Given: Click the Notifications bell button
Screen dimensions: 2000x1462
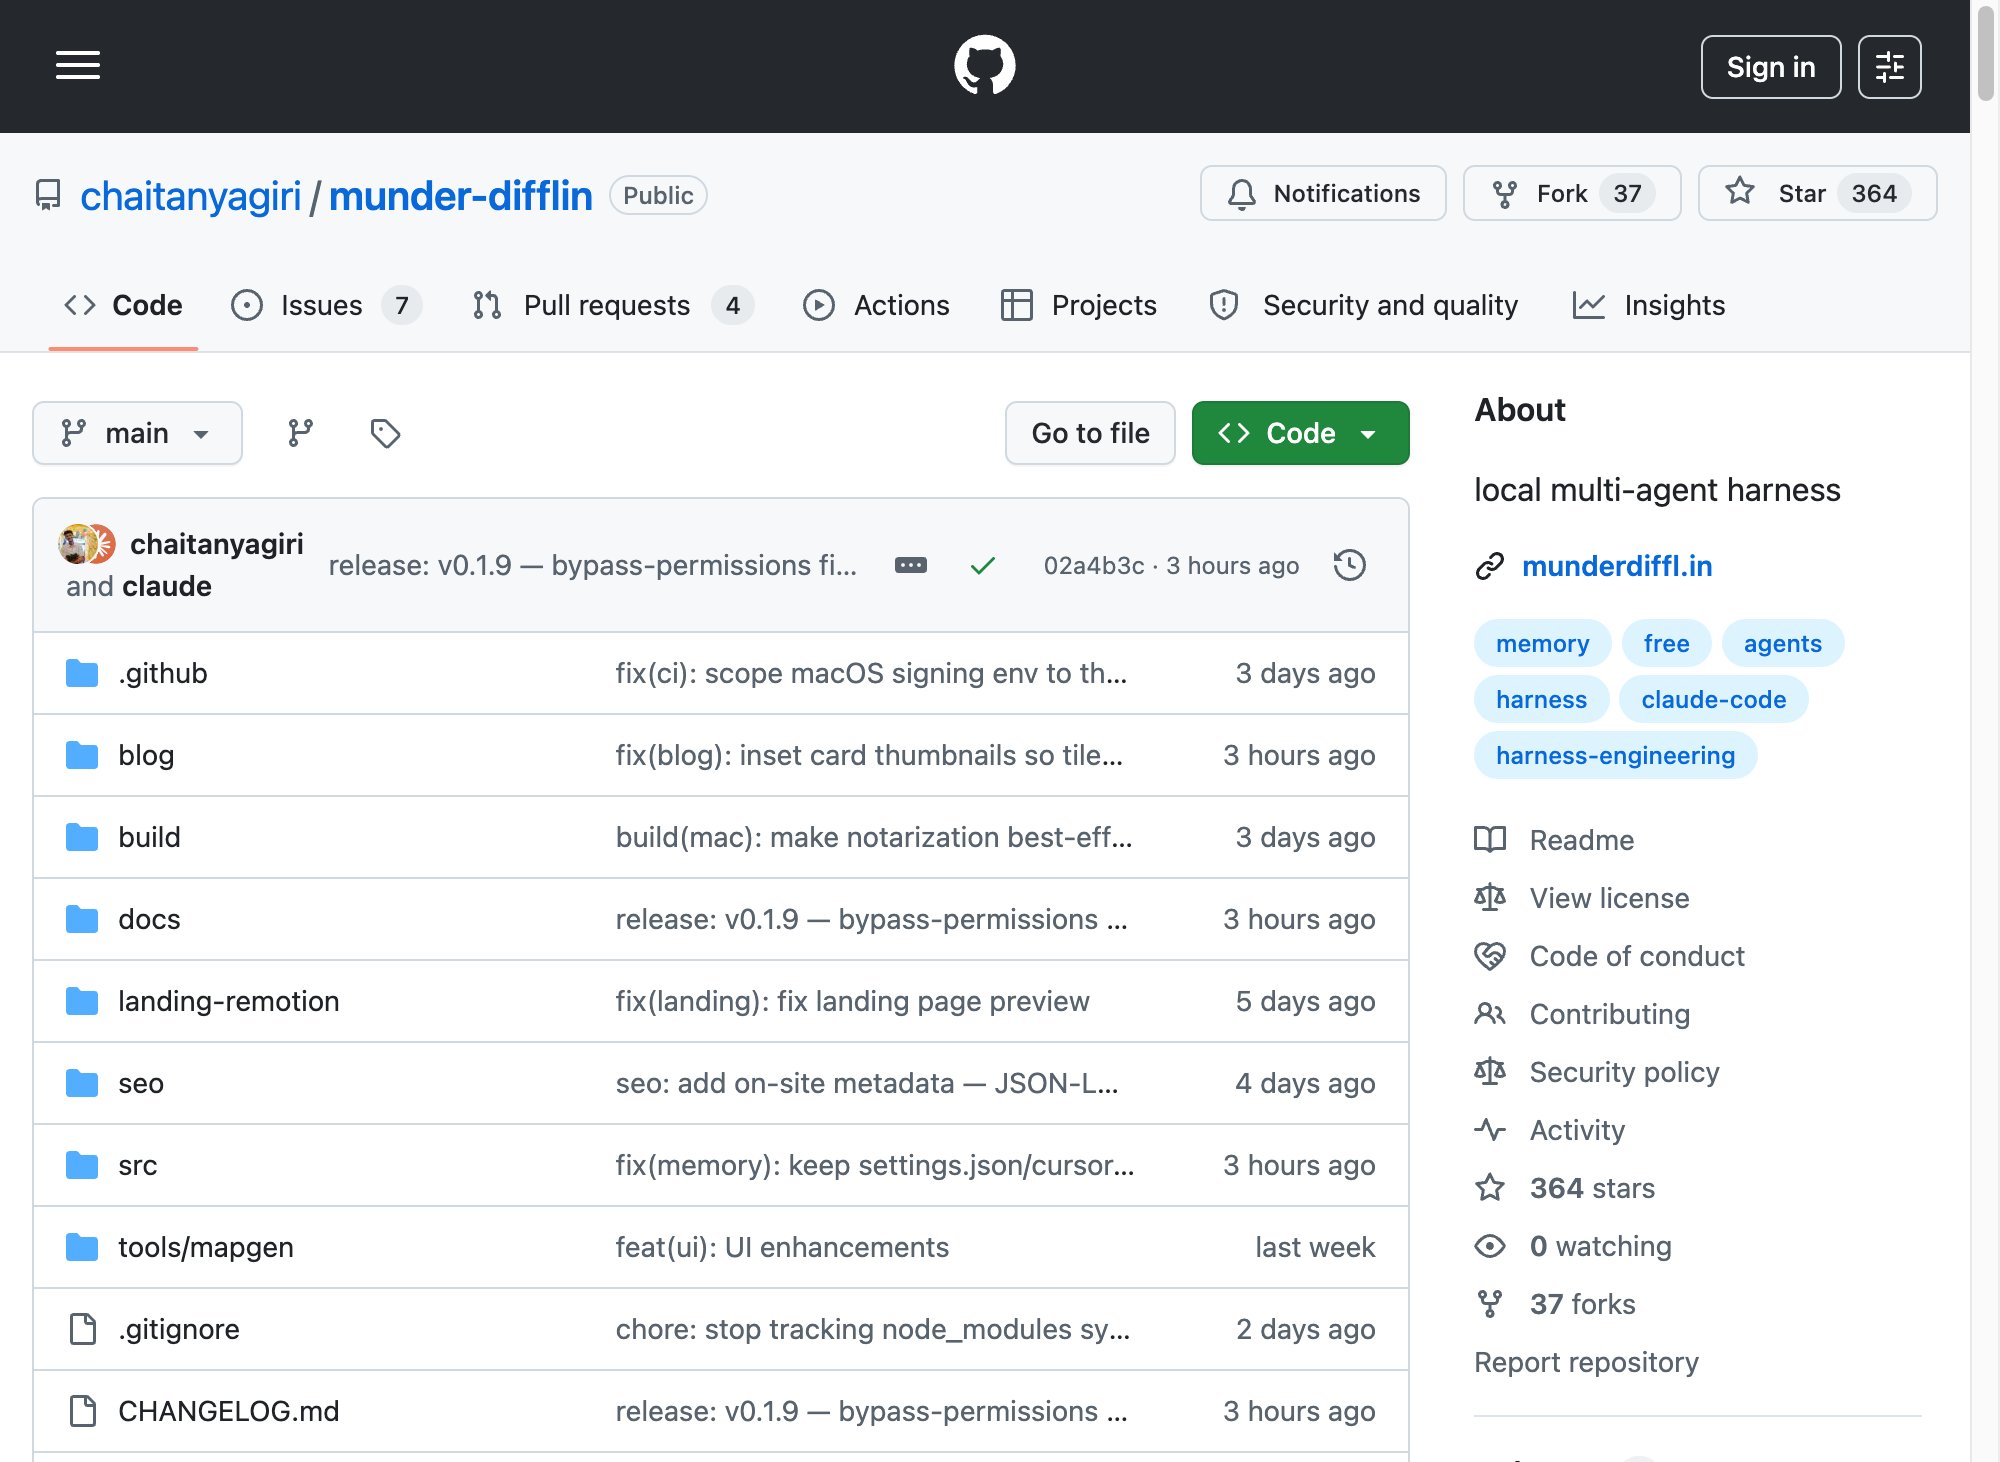Looking at the screenshot, I should coord(1322,193).
